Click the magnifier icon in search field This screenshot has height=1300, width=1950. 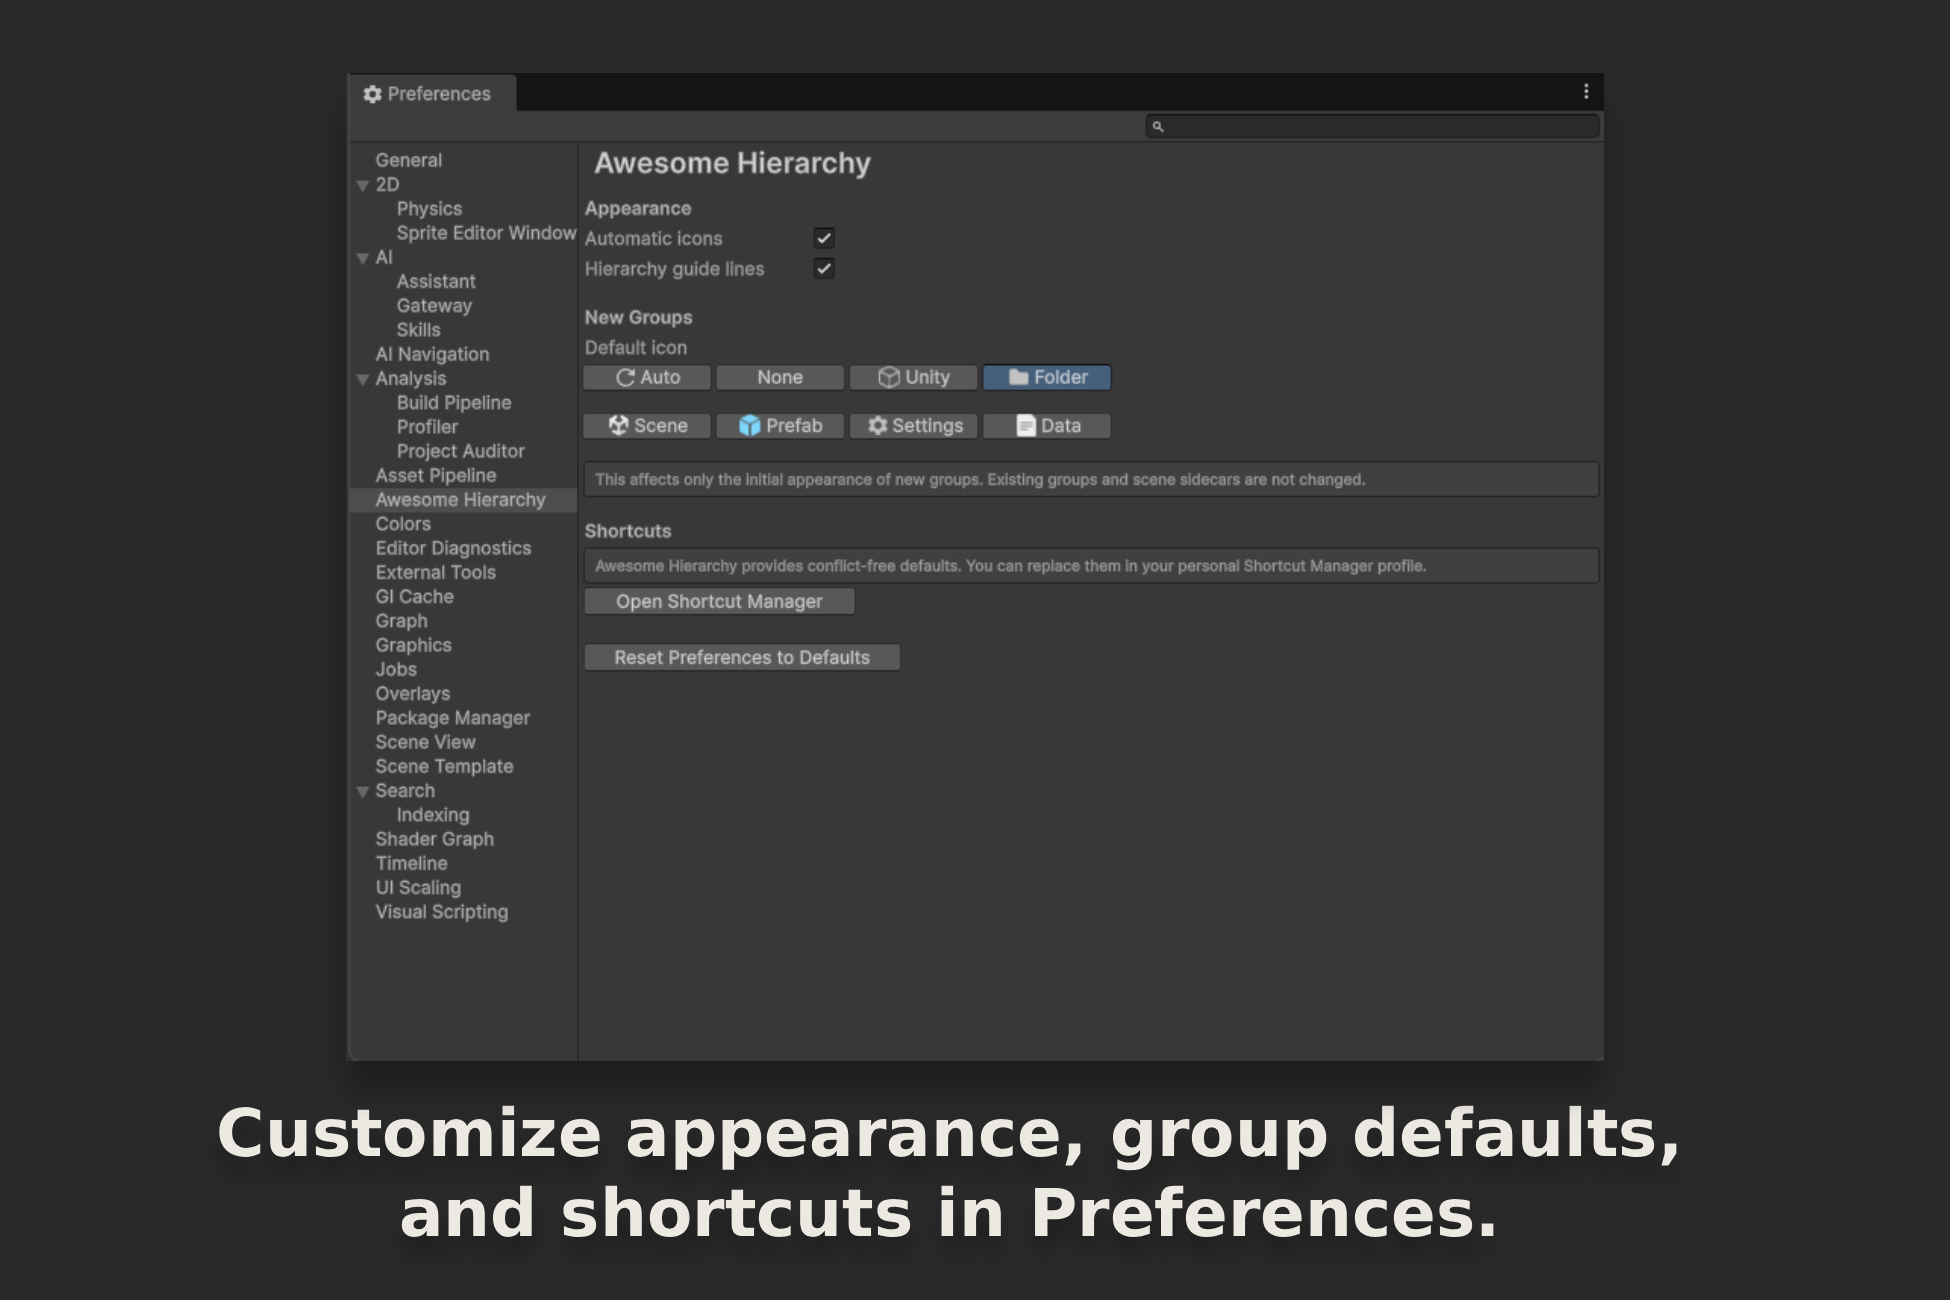(x=1158, y=127)
